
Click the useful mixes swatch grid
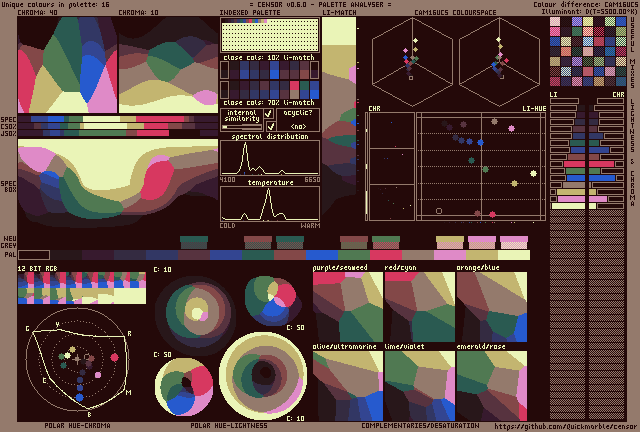[x=588, y=51]
